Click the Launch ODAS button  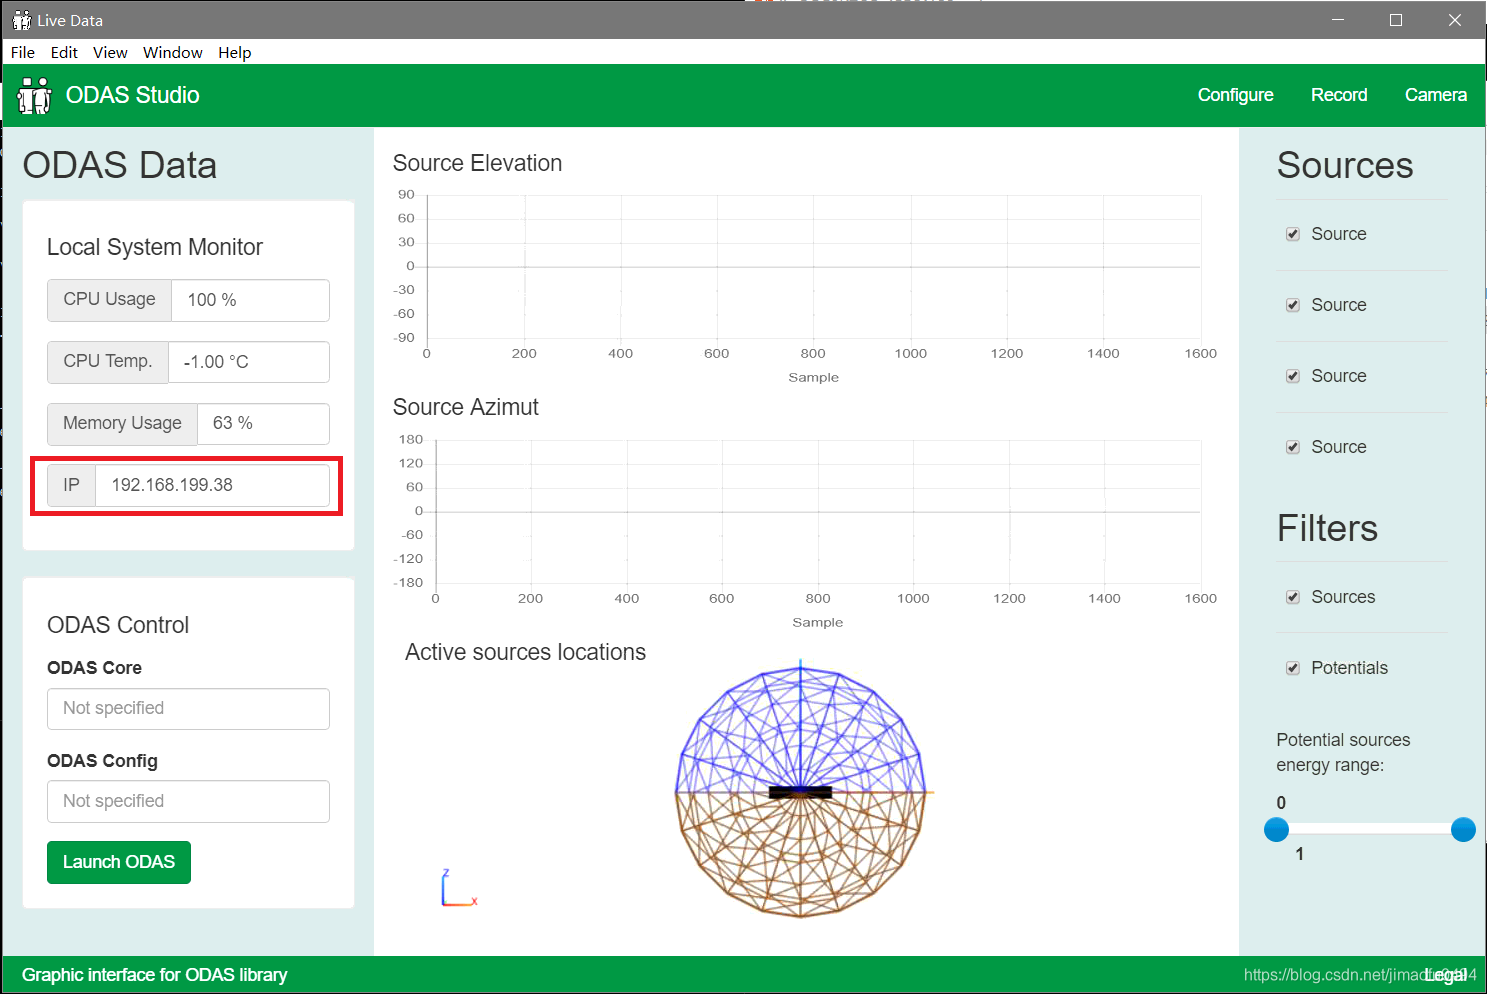tap(119, 862)
